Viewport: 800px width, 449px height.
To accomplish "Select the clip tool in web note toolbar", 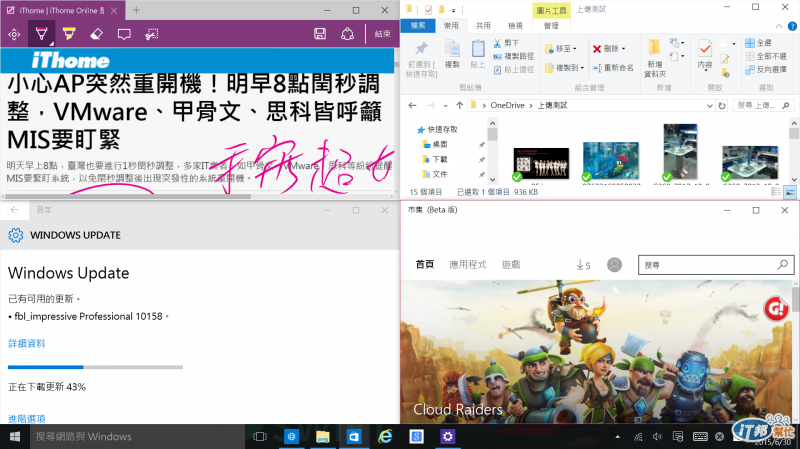I will click(x=152, y=34).
